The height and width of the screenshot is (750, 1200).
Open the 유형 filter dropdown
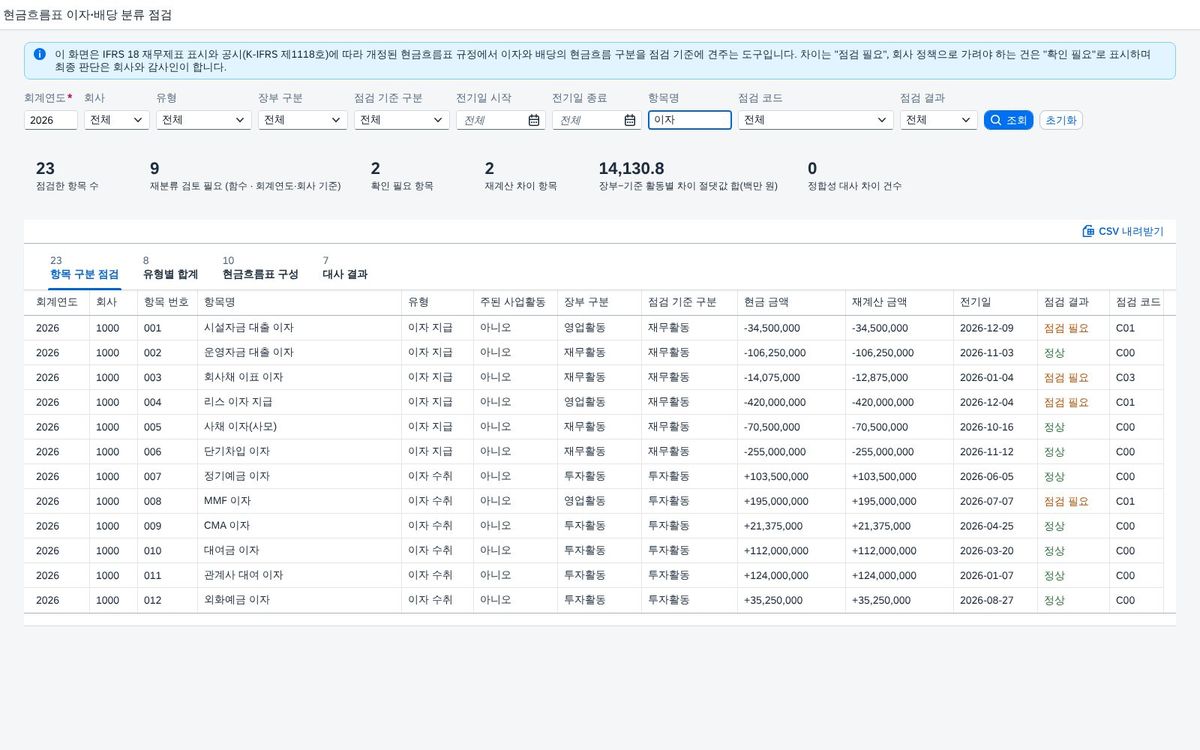tap(203, 120)
